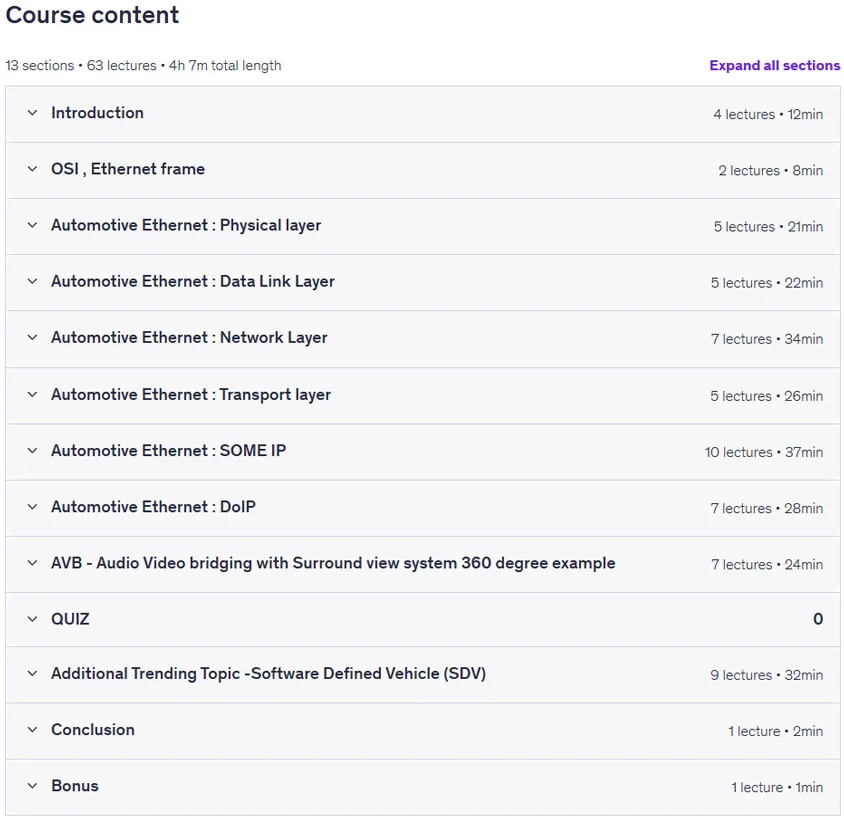This screenshot has width=844, height=818.
Task: Click Expand all sections link
Action: pos(774,65)
